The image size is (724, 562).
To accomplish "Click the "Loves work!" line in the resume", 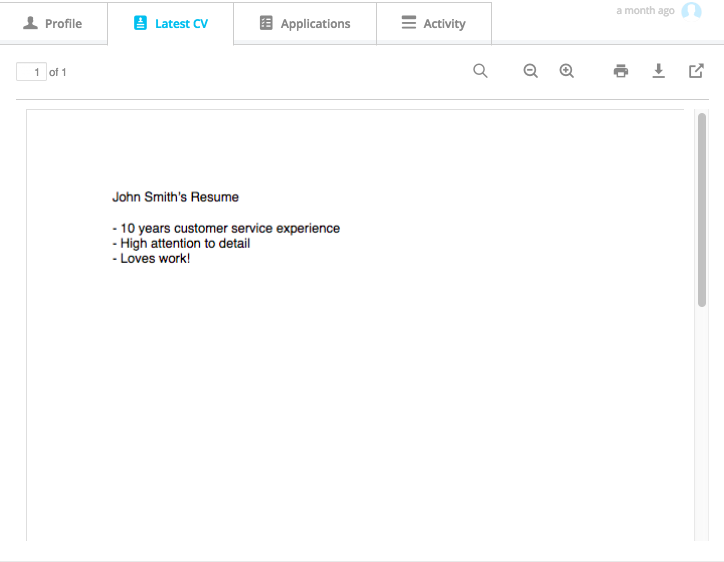I will pos(154,259).
